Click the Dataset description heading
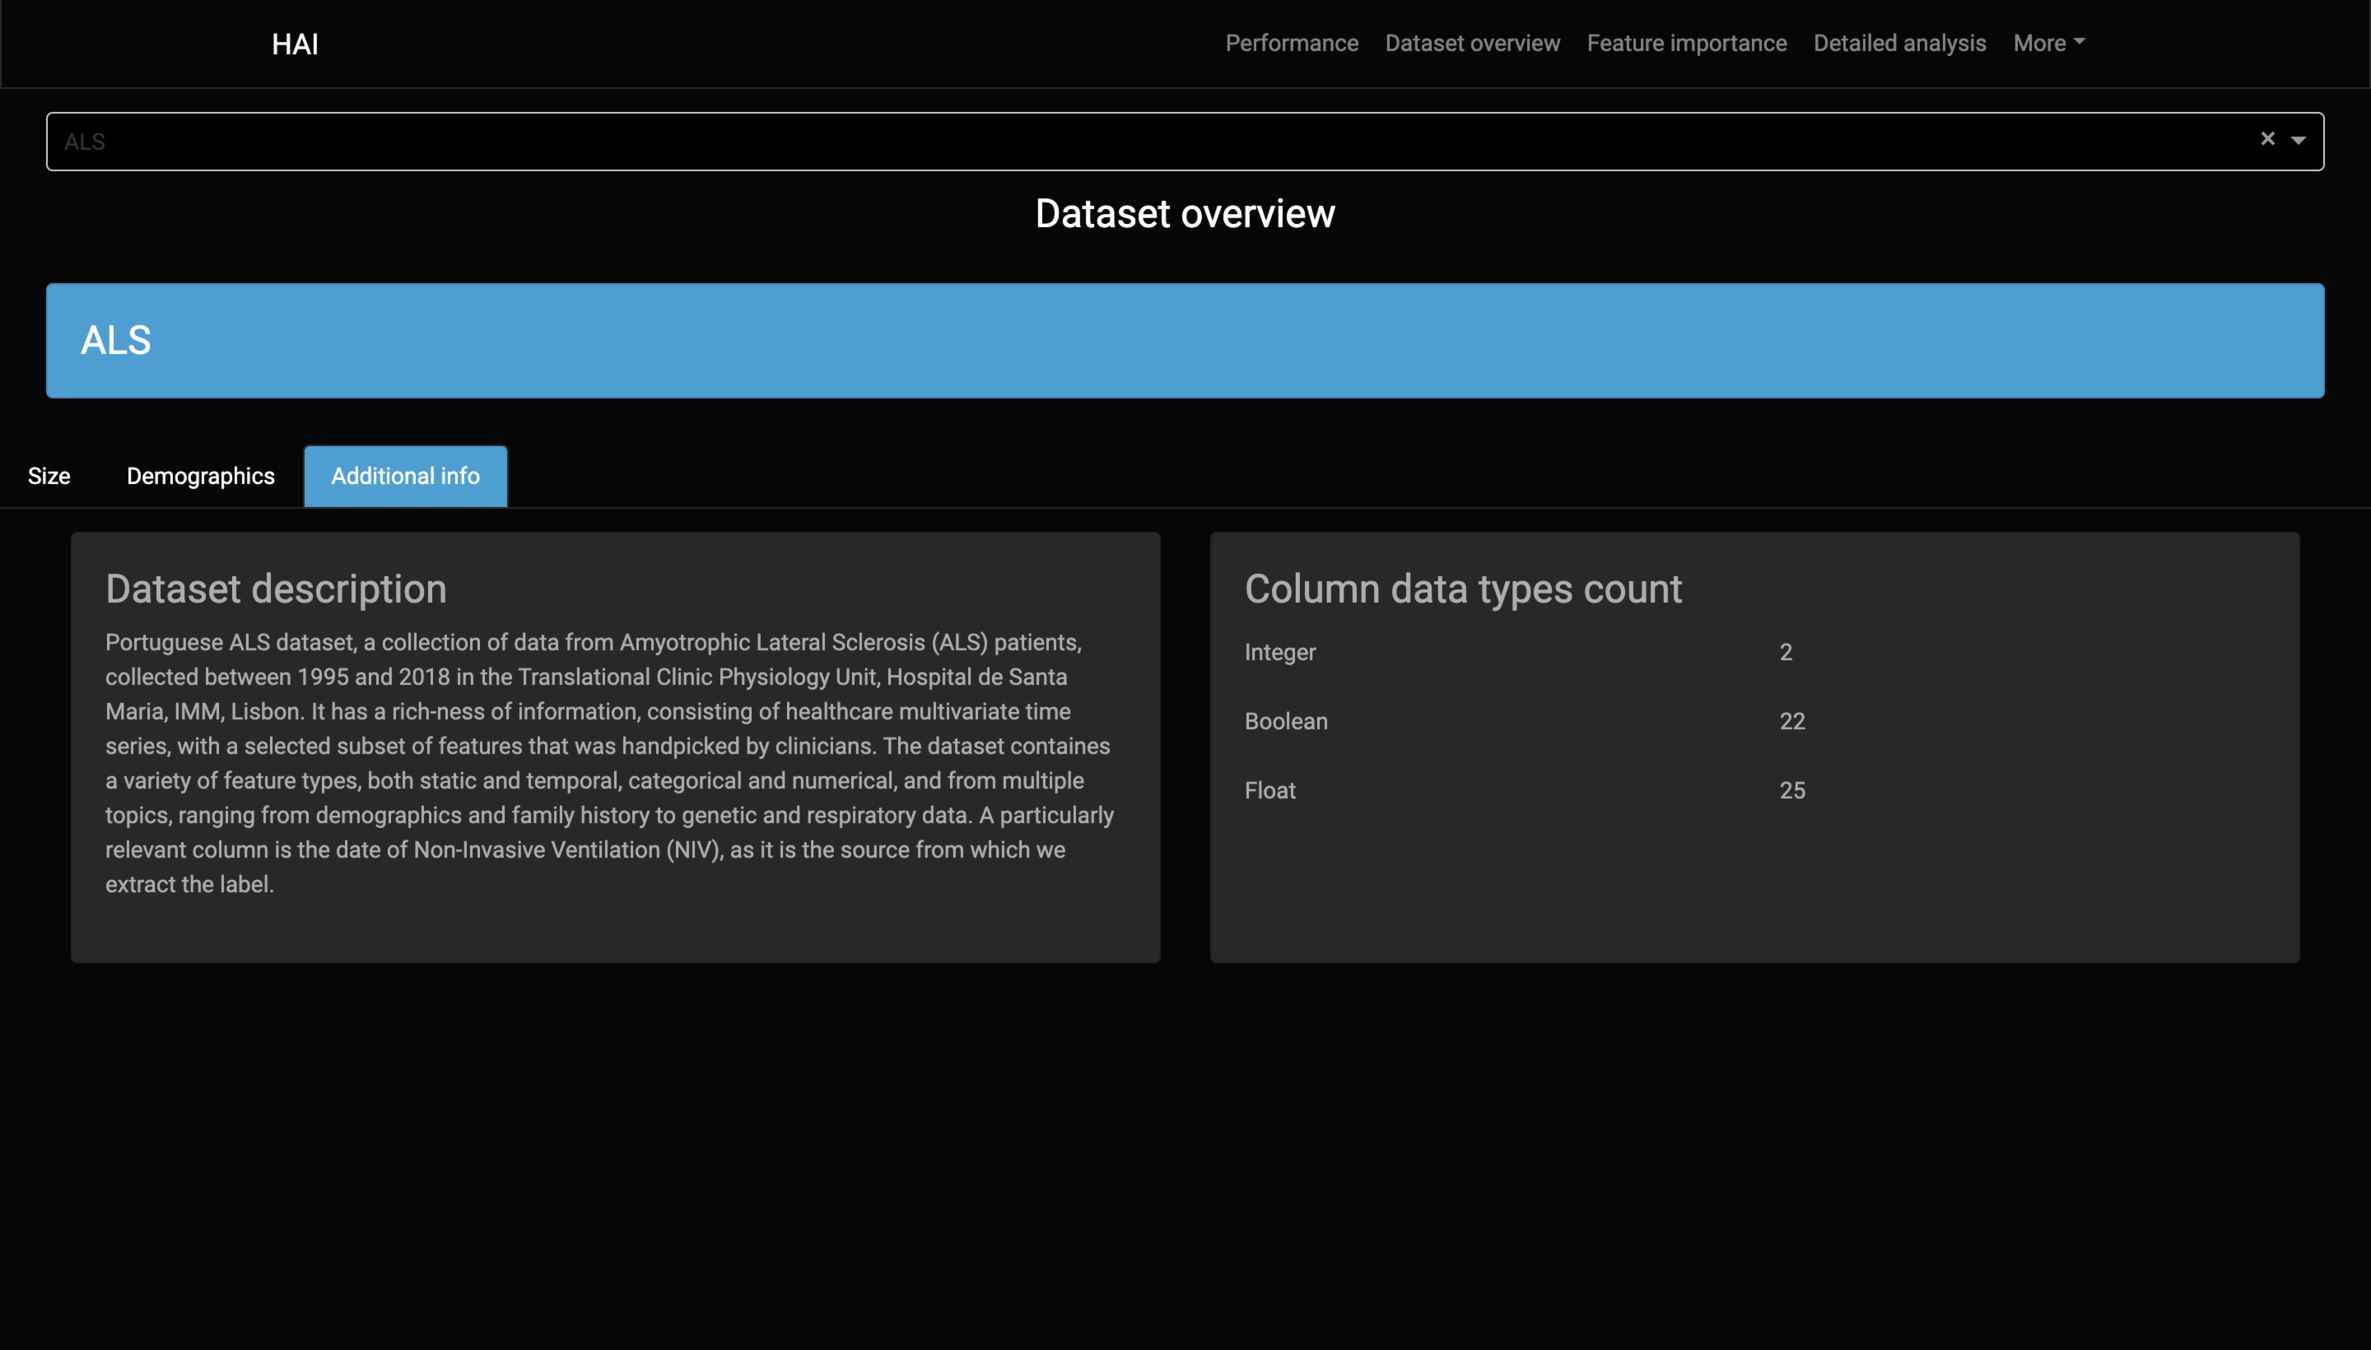The image size is (2371, 1350). pyautogui.click(x=276, y=589)
